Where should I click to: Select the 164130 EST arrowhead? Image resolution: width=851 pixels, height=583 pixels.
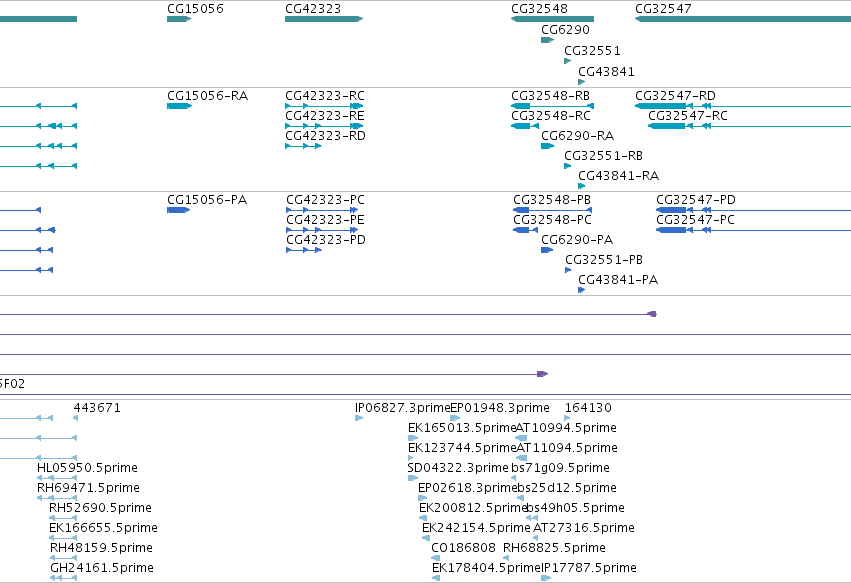(567, 418)
